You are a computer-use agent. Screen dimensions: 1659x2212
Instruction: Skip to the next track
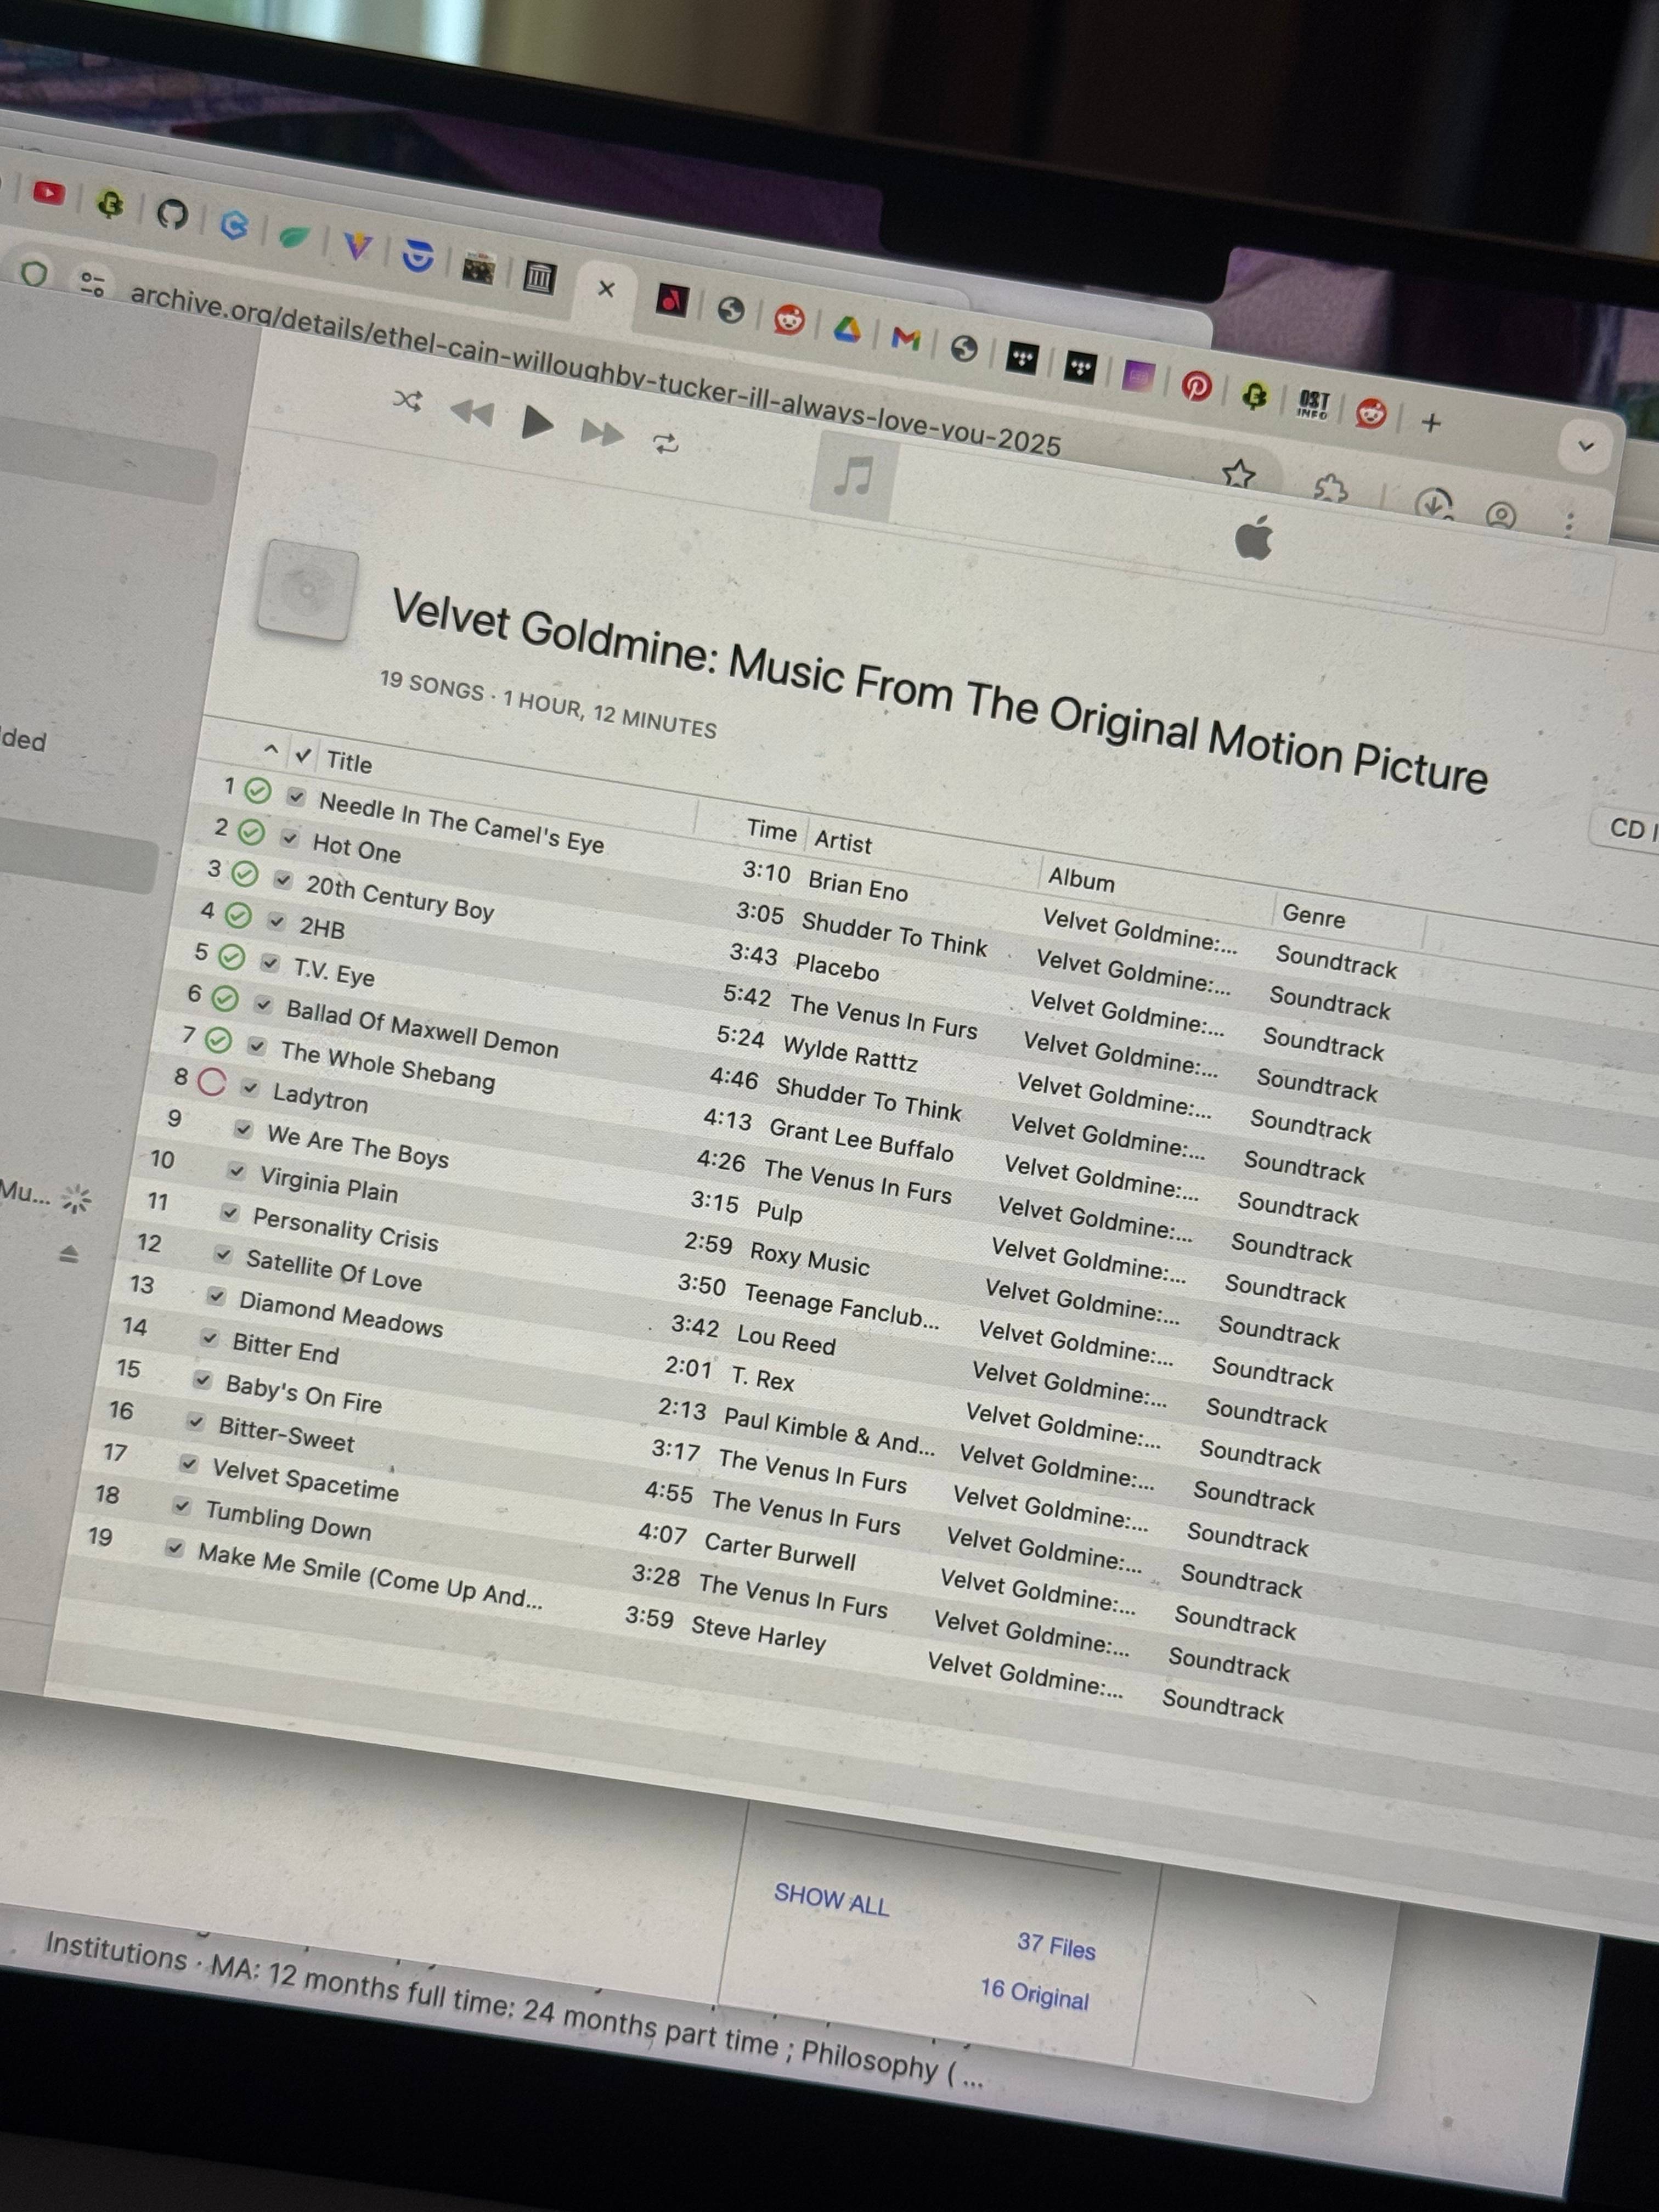coord(602,433)
